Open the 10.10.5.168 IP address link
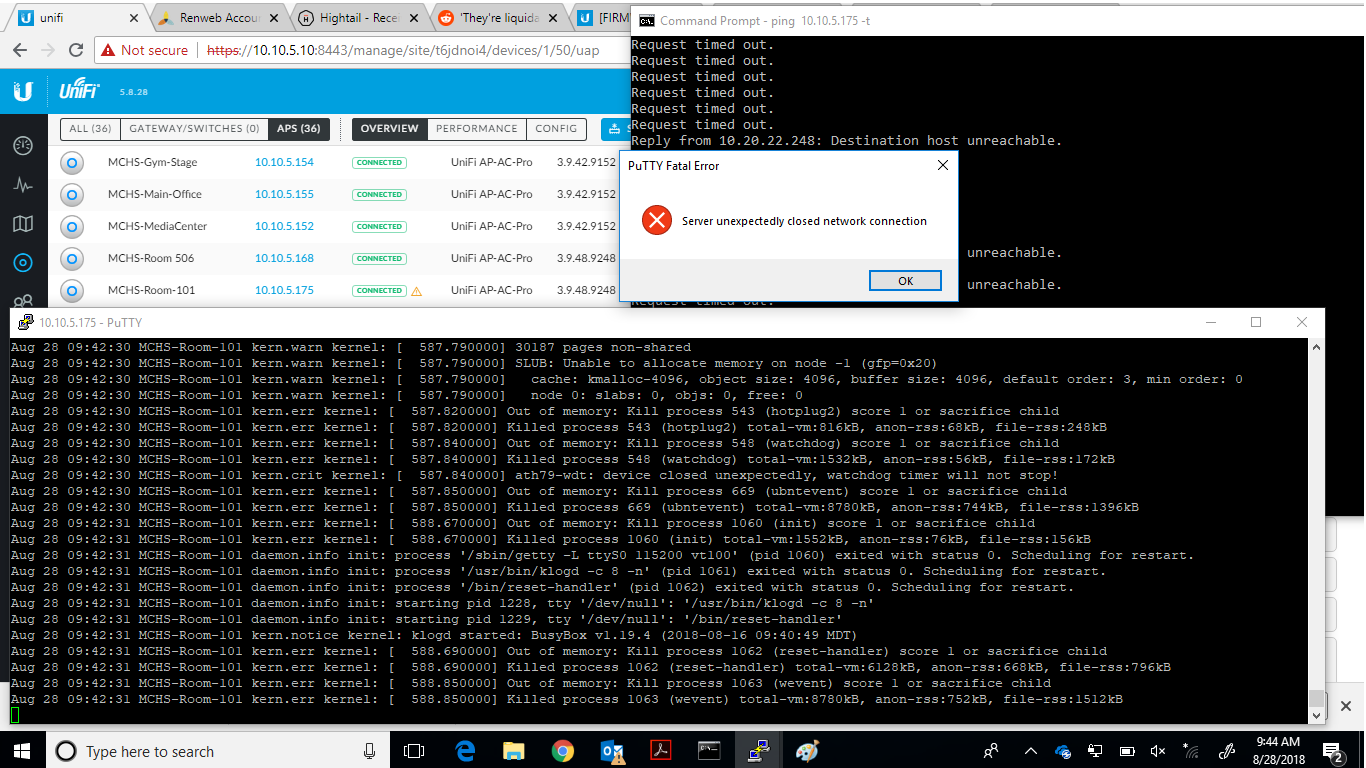The image size is (1366, 768). click(284, 259)
